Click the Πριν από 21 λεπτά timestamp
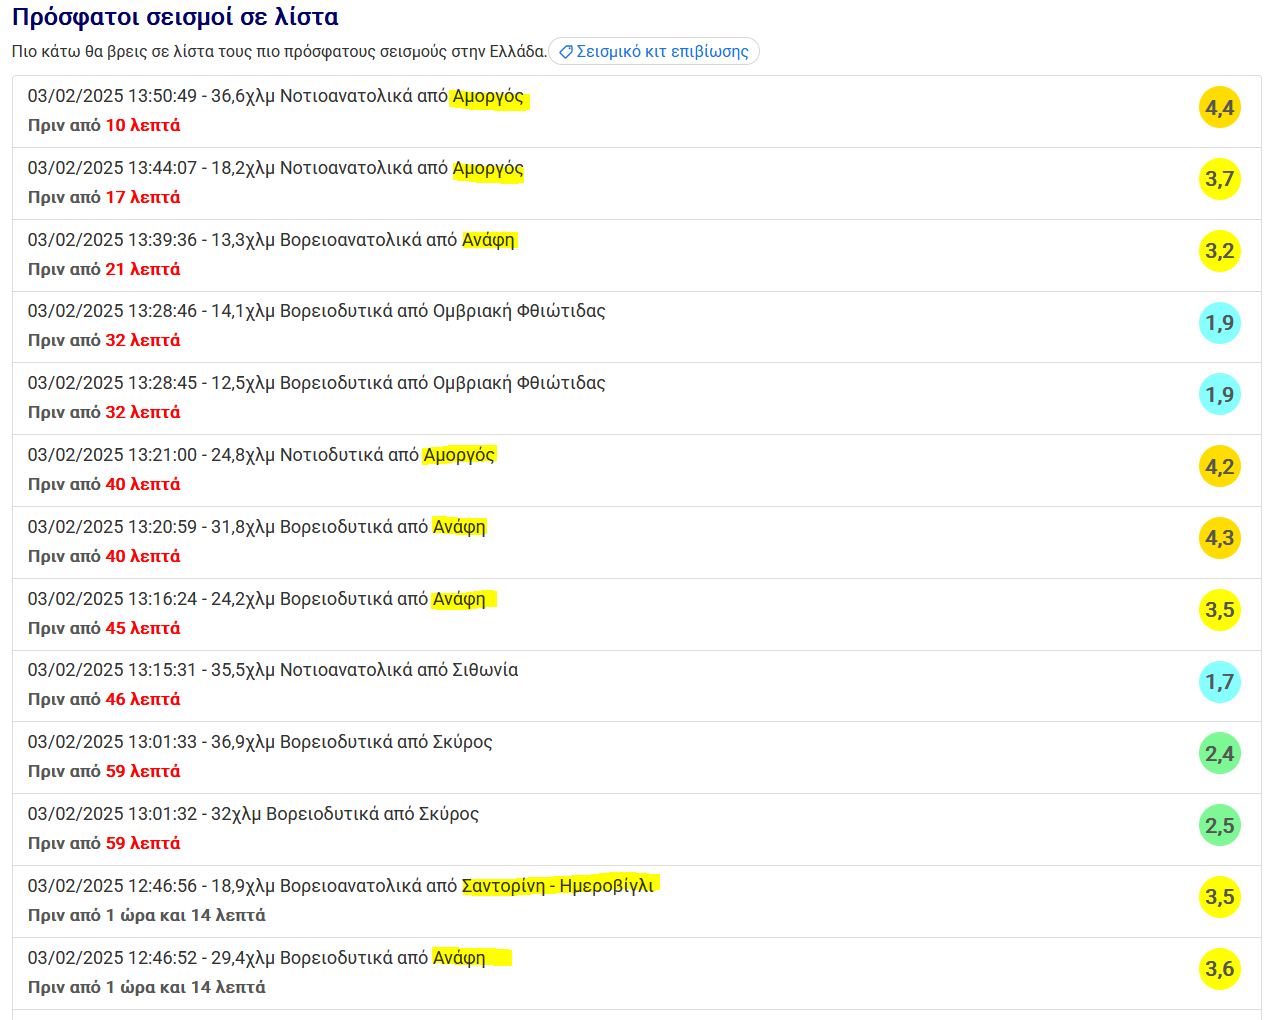The width and height of the screenshot is (1282, 1020). tap(104, 269)
